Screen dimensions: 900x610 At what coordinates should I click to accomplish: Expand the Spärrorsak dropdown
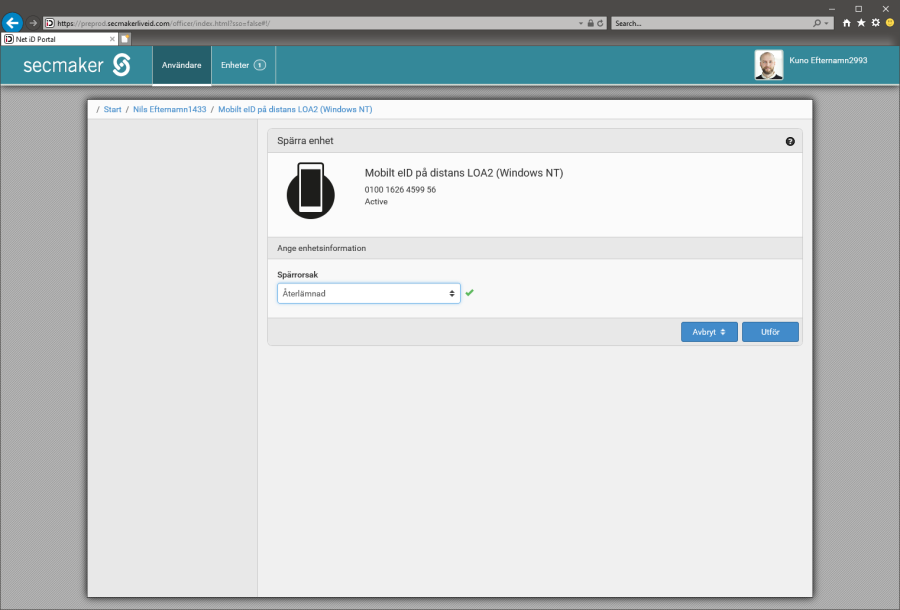click(368, 293)
